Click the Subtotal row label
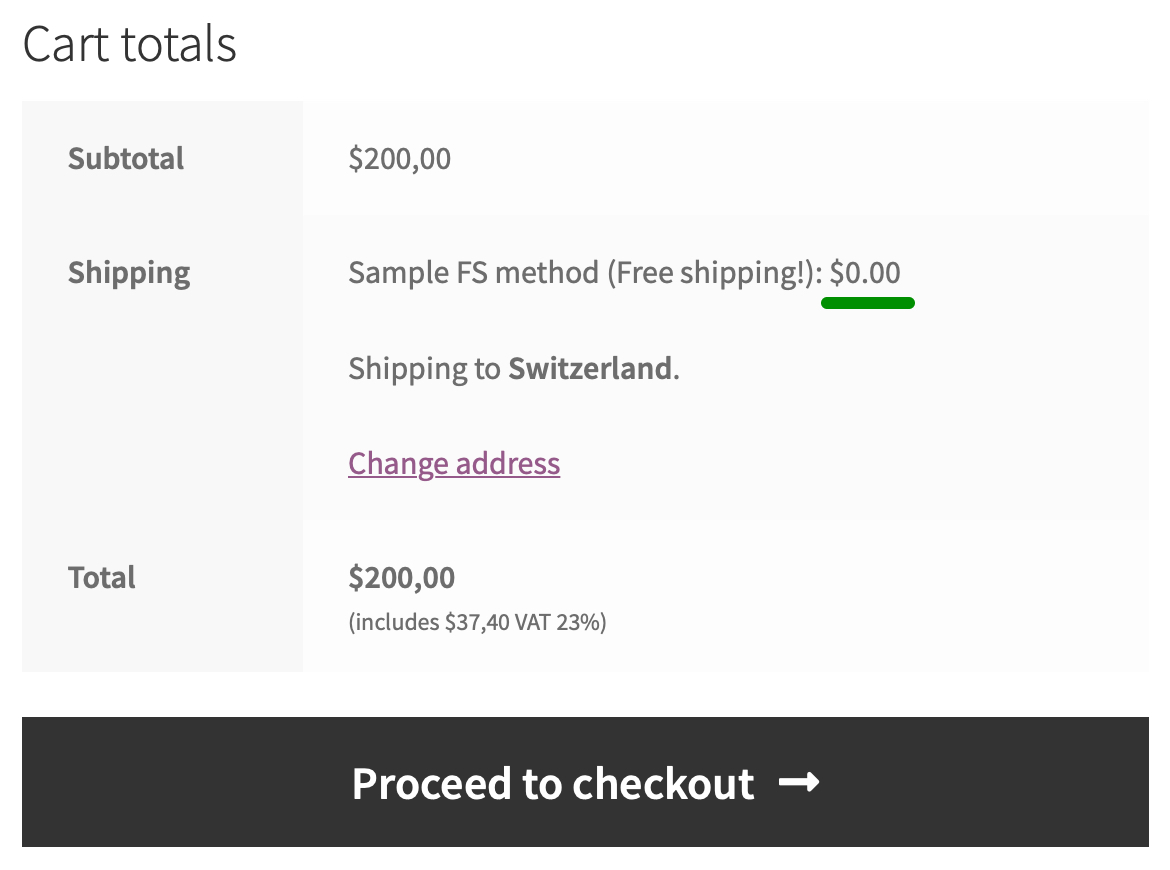This screenshot has height=870, width=1170. pyautogui.click(x=126, y=158)
